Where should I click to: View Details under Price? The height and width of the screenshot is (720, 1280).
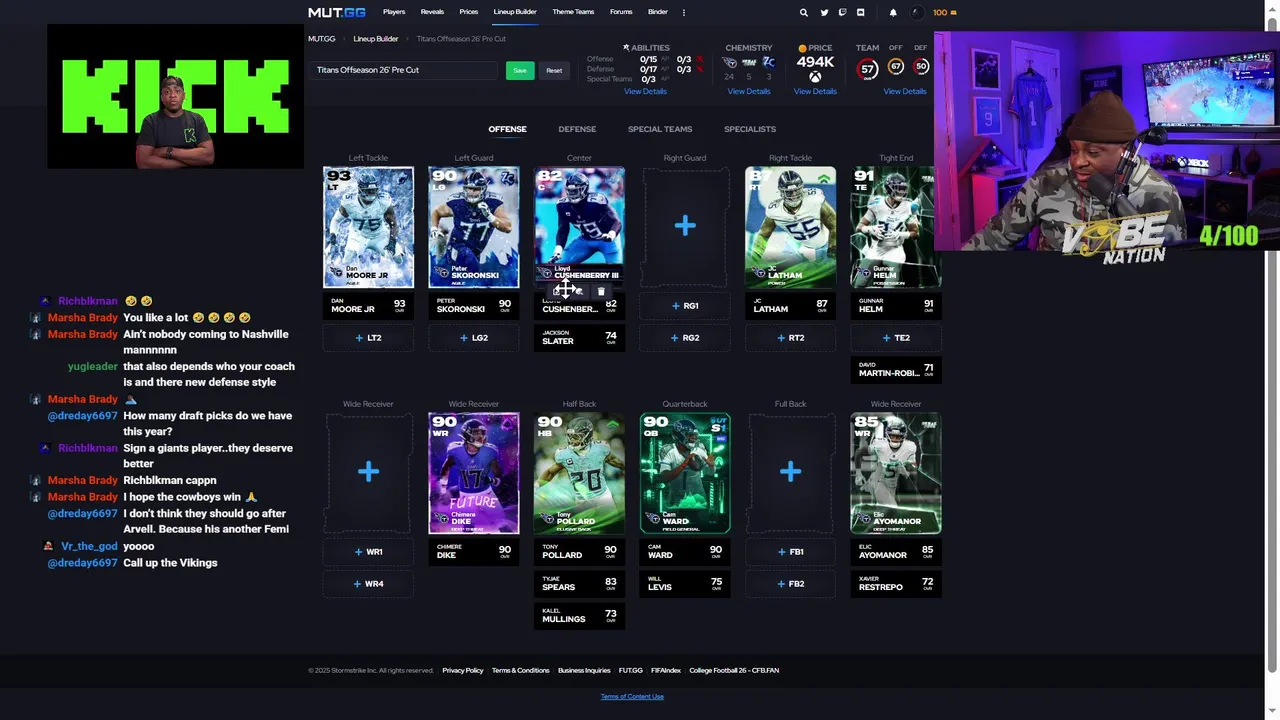[x=815, y=91]
